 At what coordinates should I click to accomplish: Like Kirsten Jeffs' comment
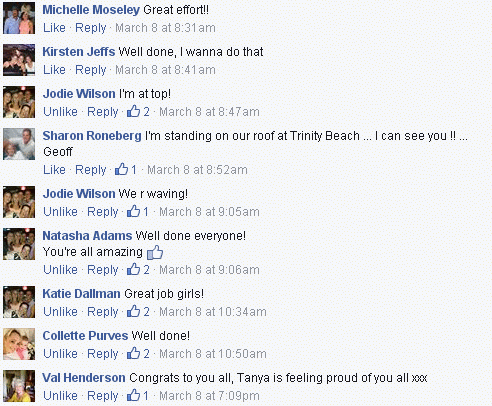pyautogui.click(x=54, y=70)
